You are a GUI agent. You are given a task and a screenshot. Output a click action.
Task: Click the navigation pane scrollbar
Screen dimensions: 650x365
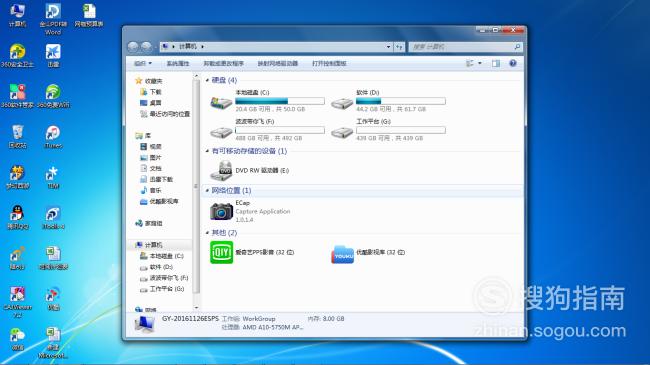tap(196, 187)
